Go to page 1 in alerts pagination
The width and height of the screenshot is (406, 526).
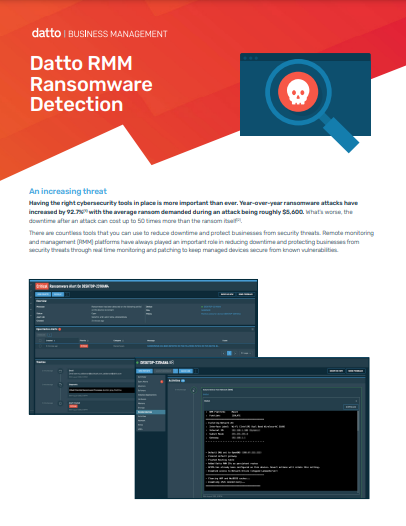(230, 353)
